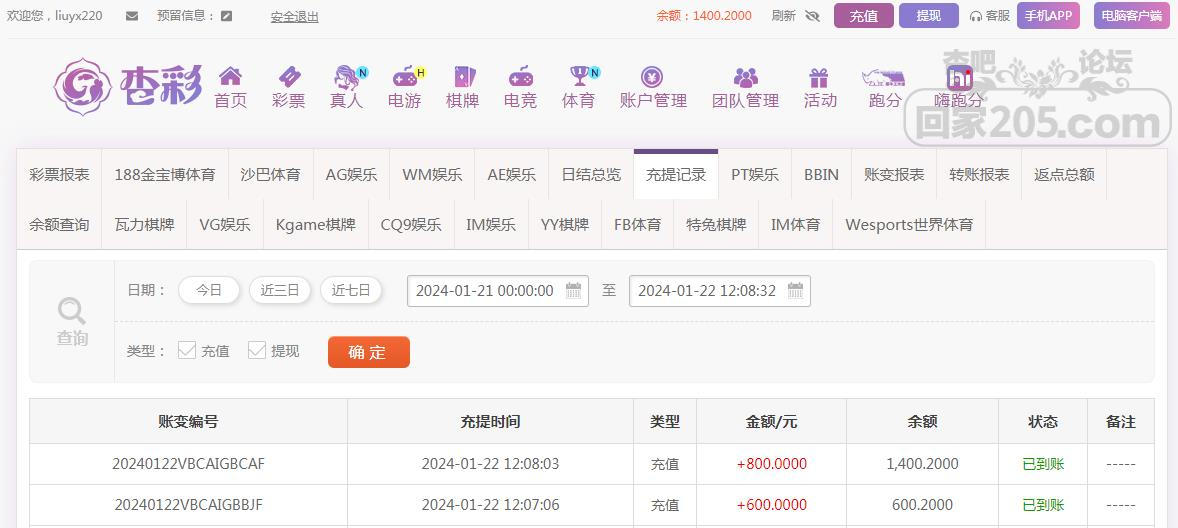The height and width of the screenshot is (528, 1178).
Task: Open start date calendar picker
Action: tap(573, 291)
